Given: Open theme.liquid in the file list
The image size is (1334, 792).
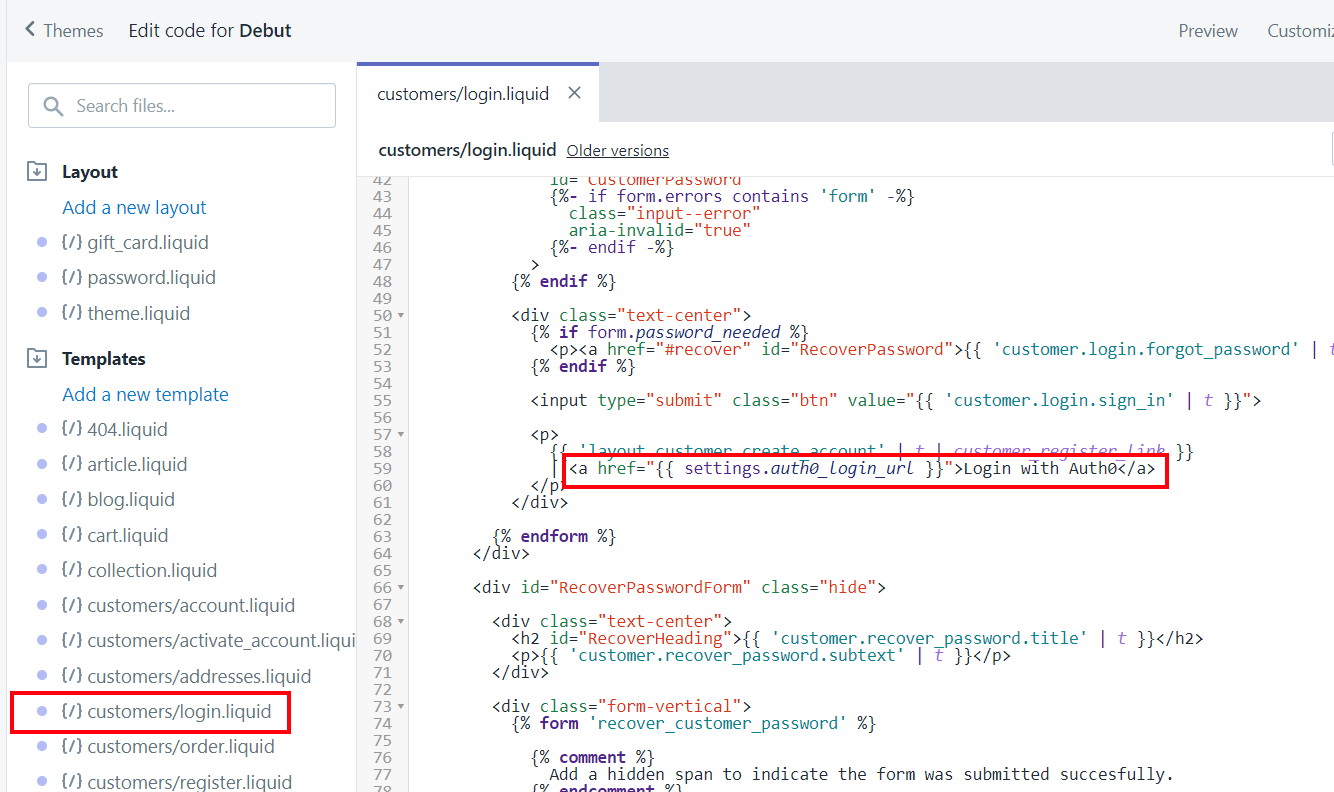Looking at the screenshot, I should [x=138, y=314].
